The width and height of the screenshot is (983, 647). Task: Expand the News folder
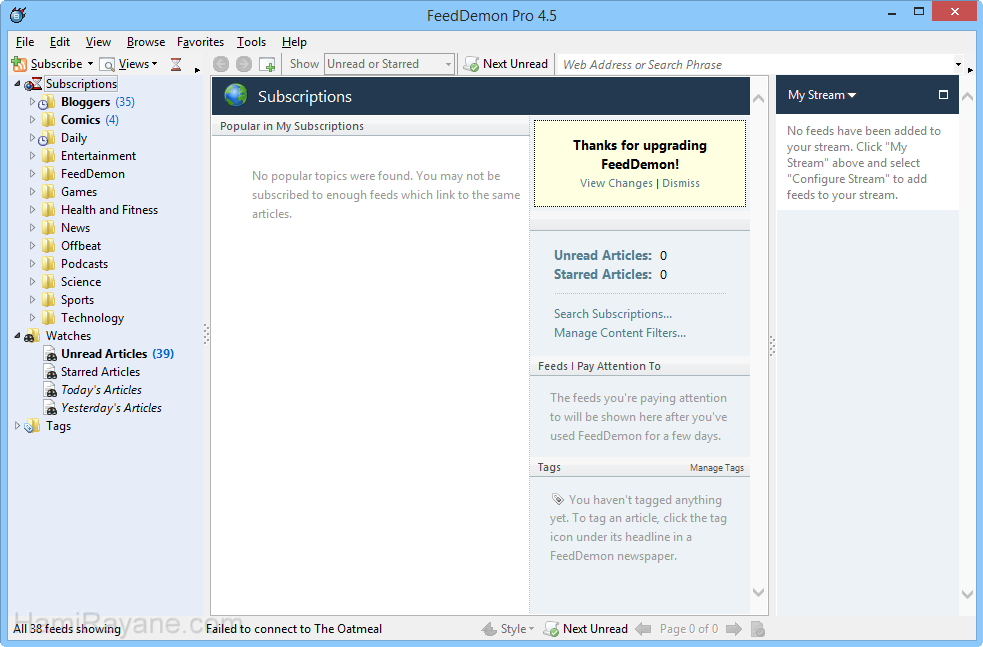point(32,228)
